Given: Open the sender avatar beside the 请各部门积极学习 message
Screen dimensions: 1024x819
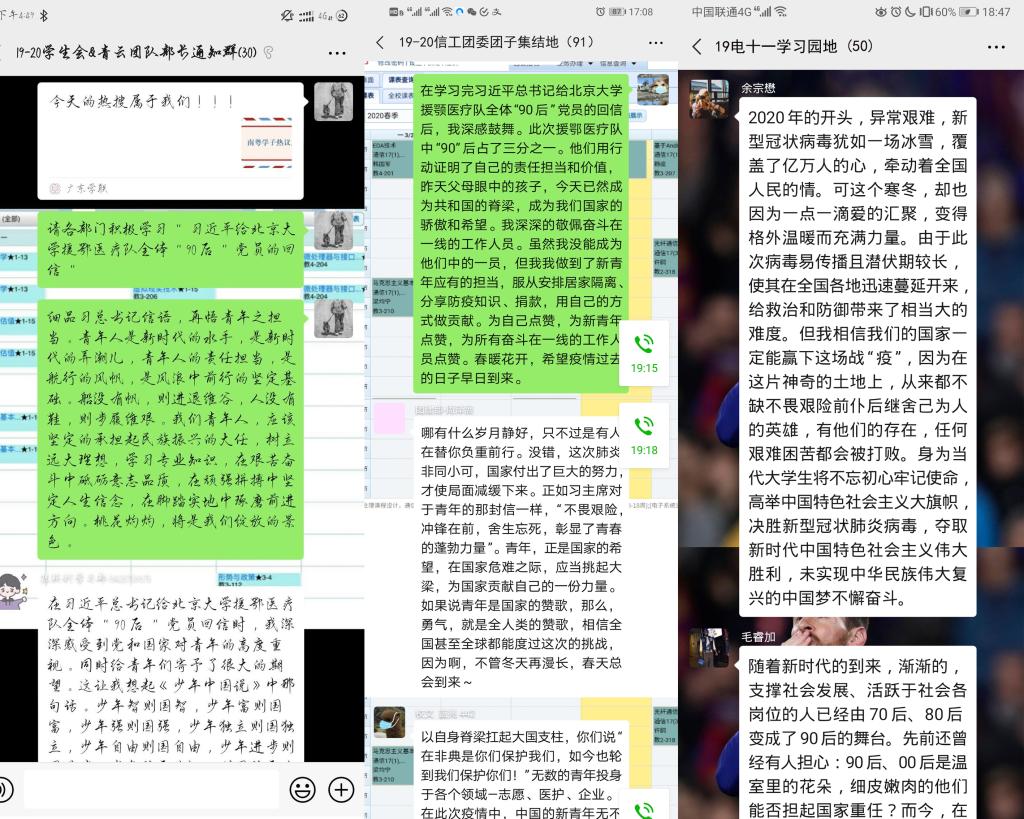Looking at the screenshot, I should 333,230.
